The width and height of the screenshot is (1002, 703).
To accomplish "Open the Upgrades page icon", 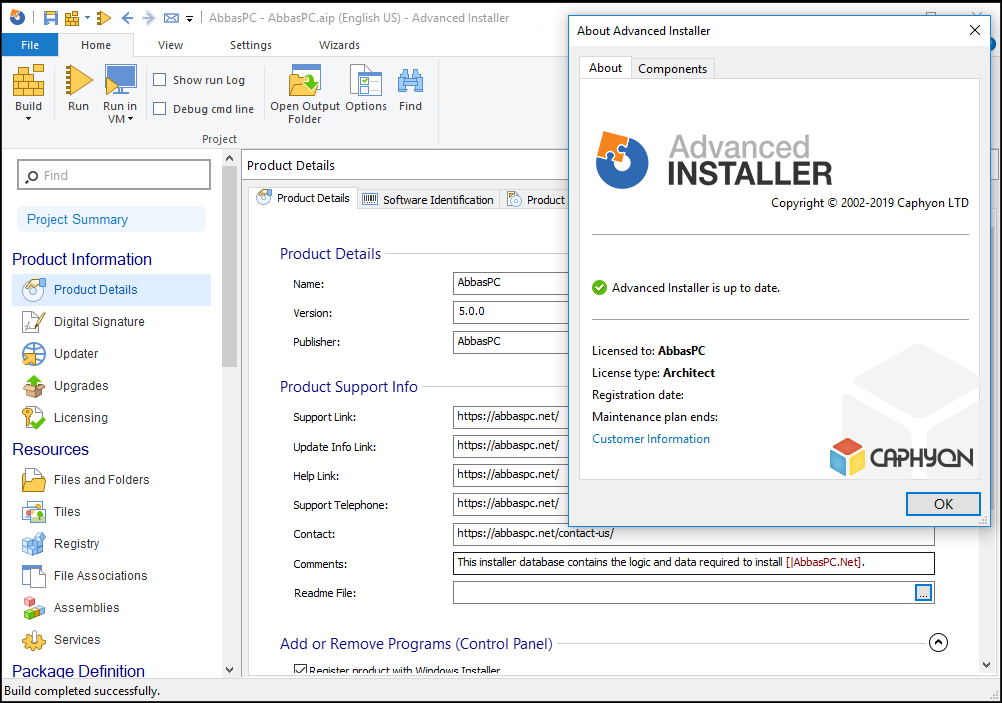I will 33,385.
